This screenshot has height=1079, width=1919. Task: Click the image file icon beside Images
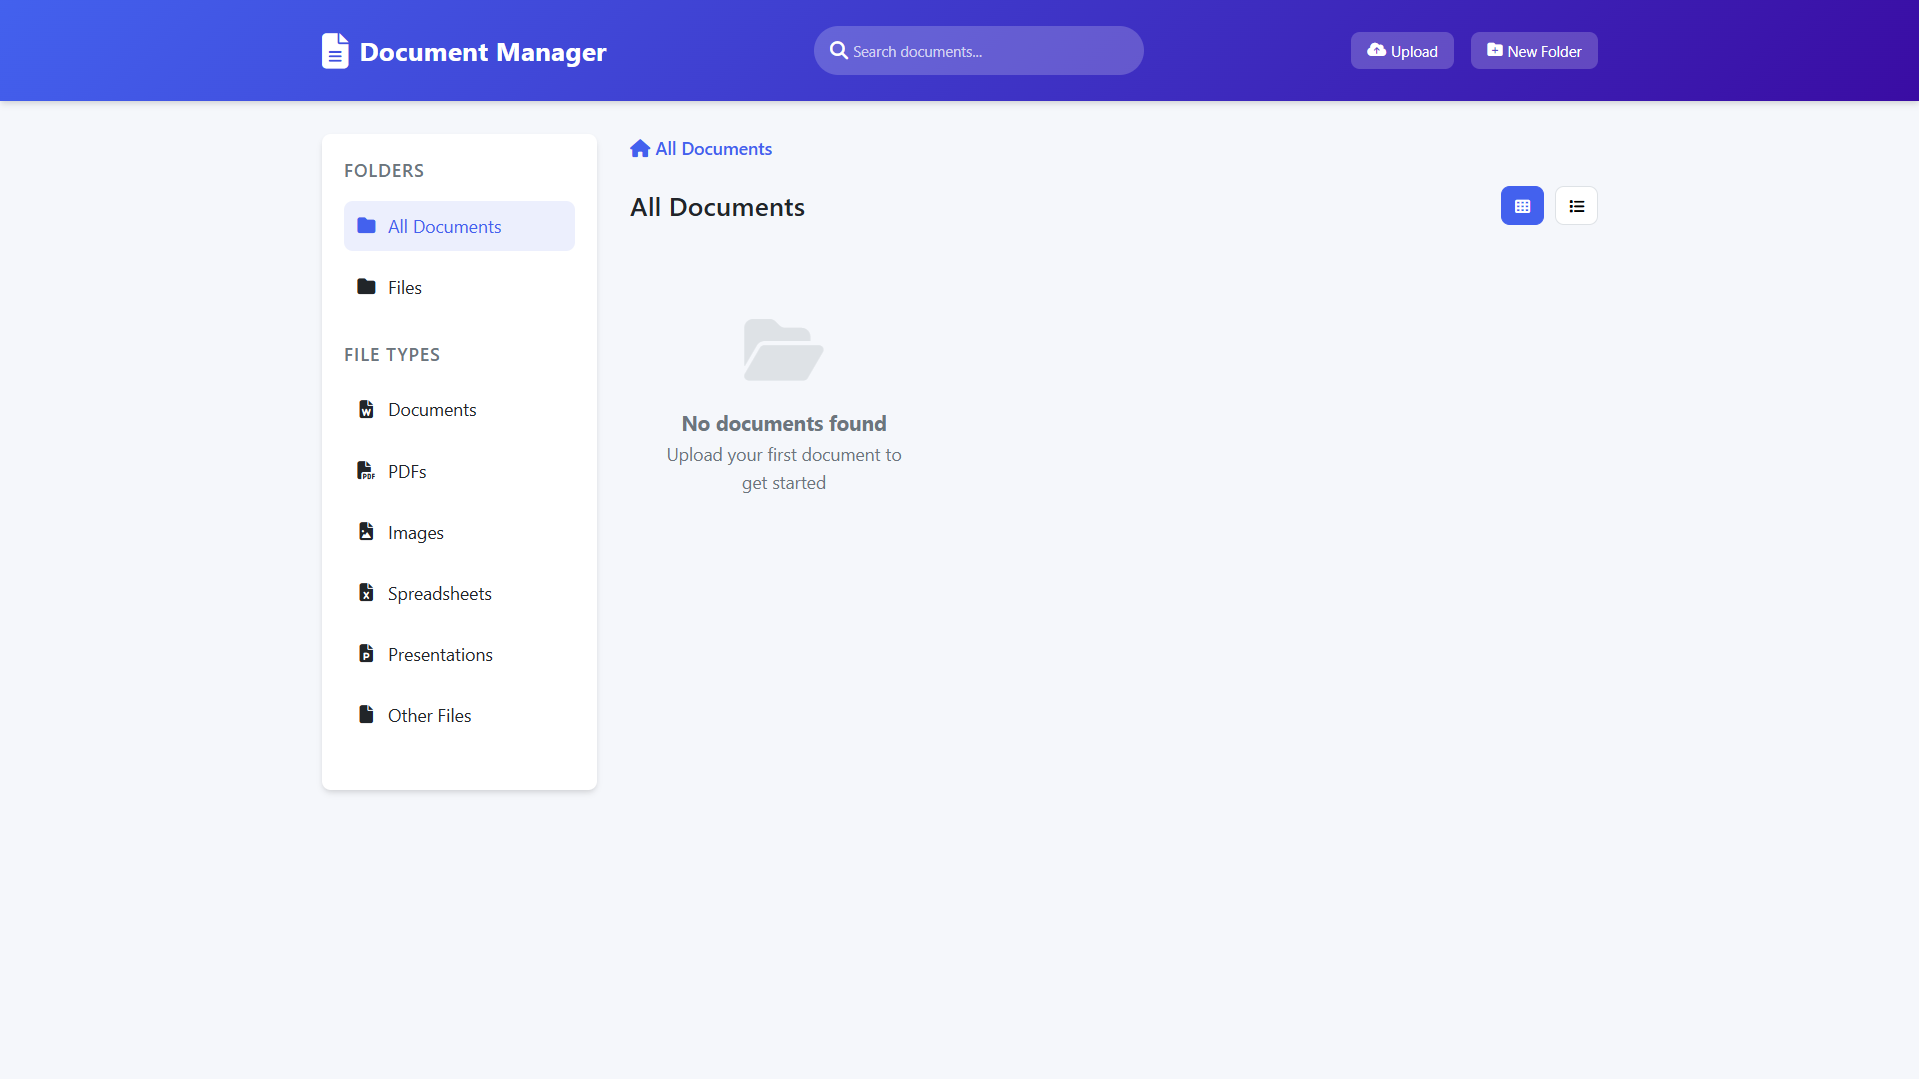coord(366,531)
